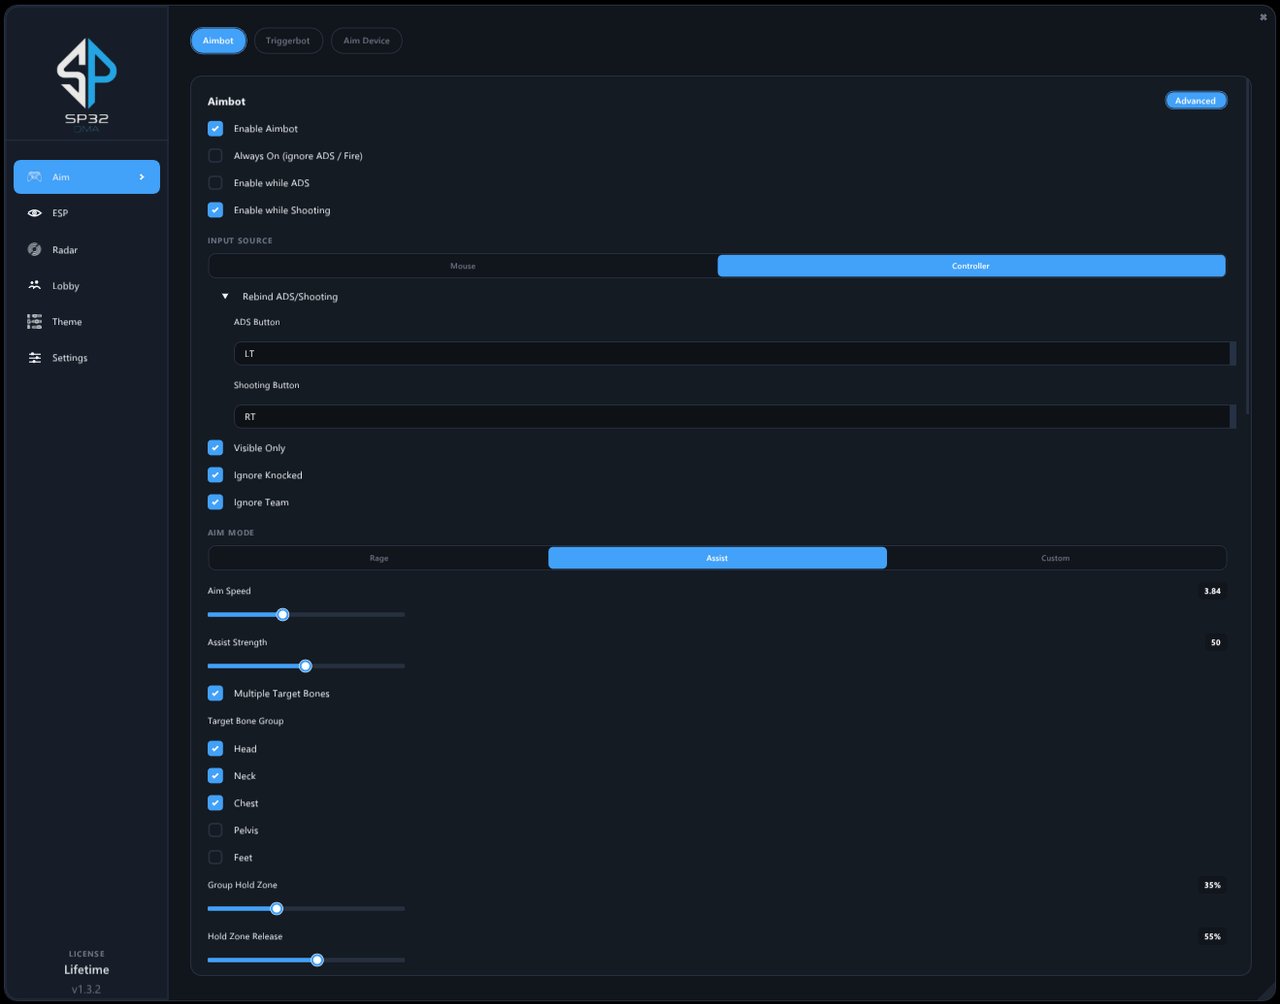
Task: Open the Aim Device tab
Action: coord(366,41)
